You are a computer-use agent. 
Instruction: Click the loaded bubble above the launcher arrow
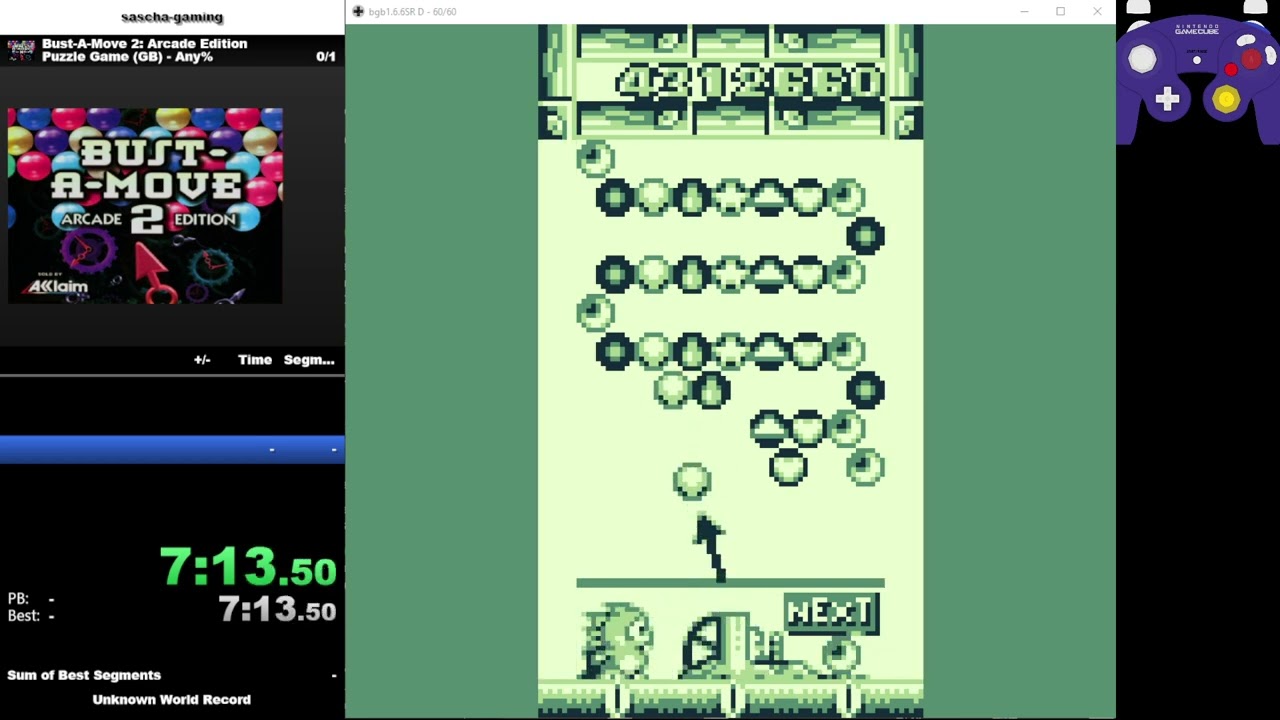click(691, 480)
